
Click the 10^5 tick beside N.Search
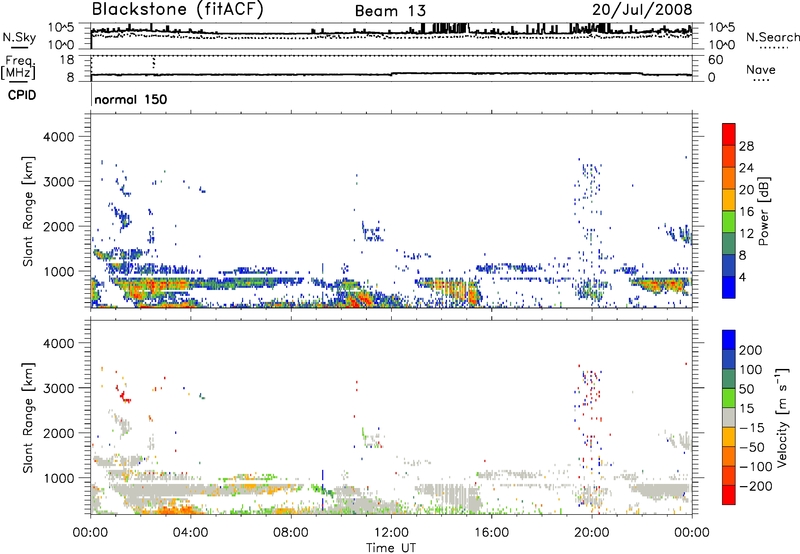tap(721, 28)
